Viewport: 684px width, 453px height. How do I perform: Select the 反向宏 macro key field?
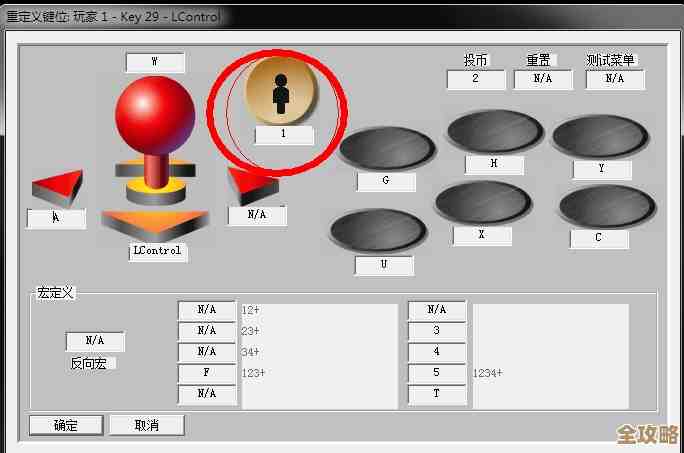[95, 342]
